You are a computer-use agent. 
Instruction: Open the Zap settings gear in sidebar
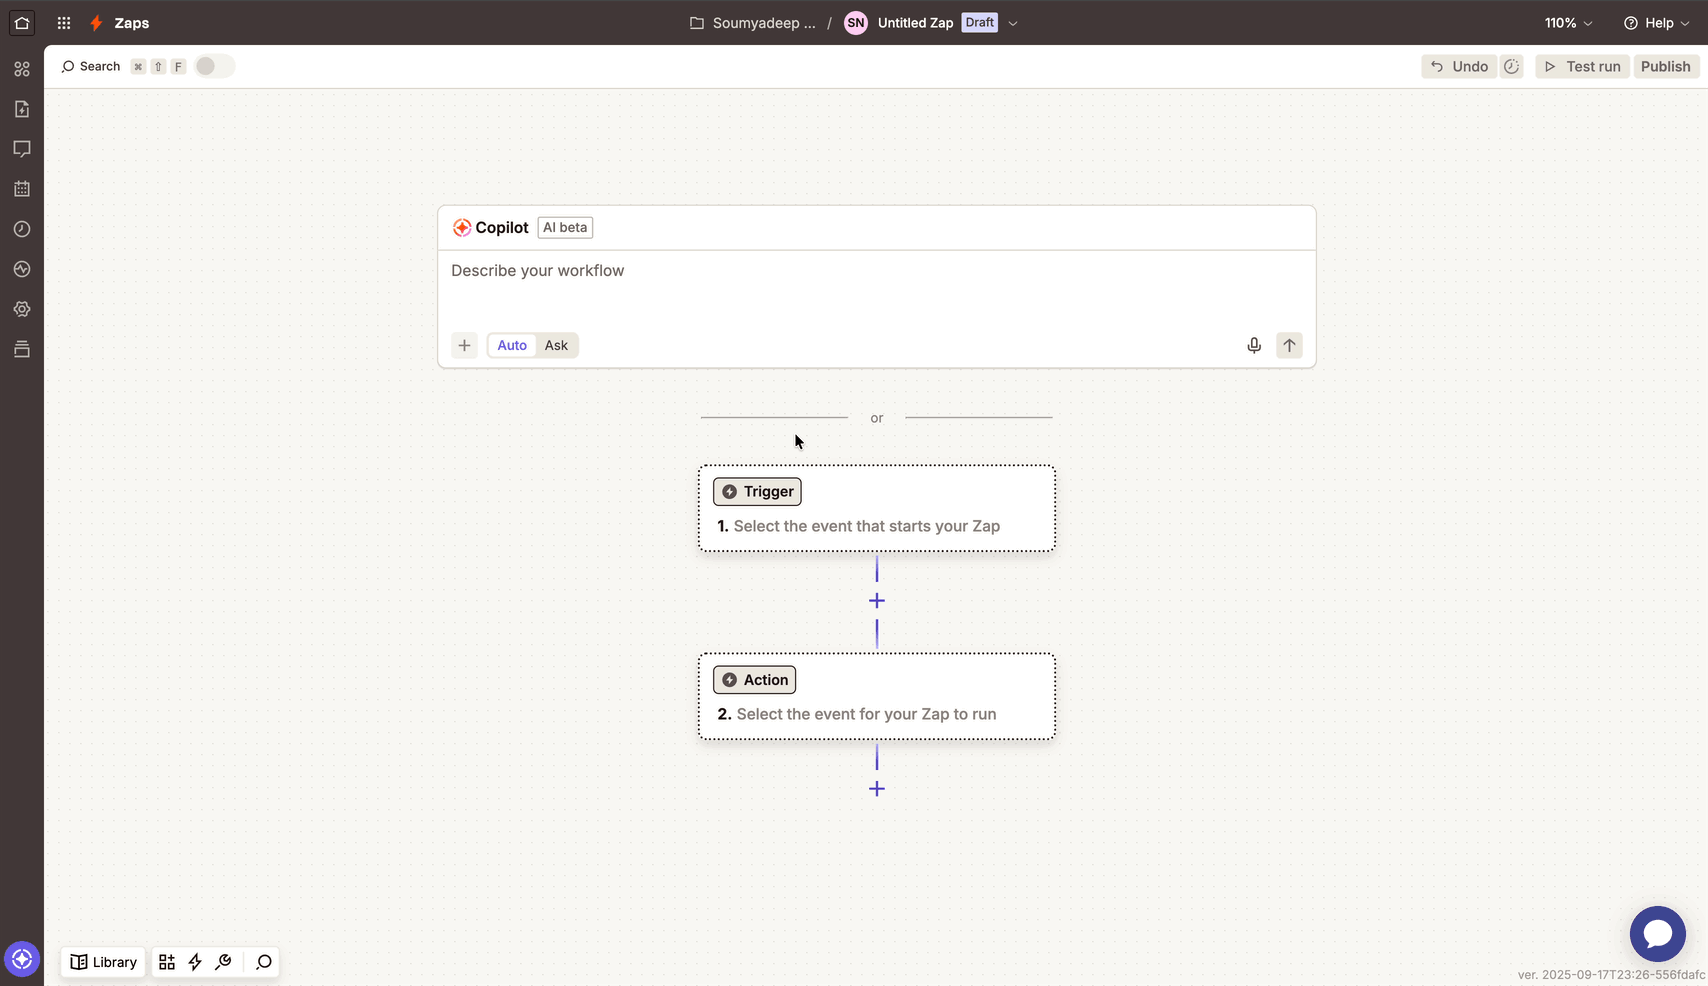[22, 309]
